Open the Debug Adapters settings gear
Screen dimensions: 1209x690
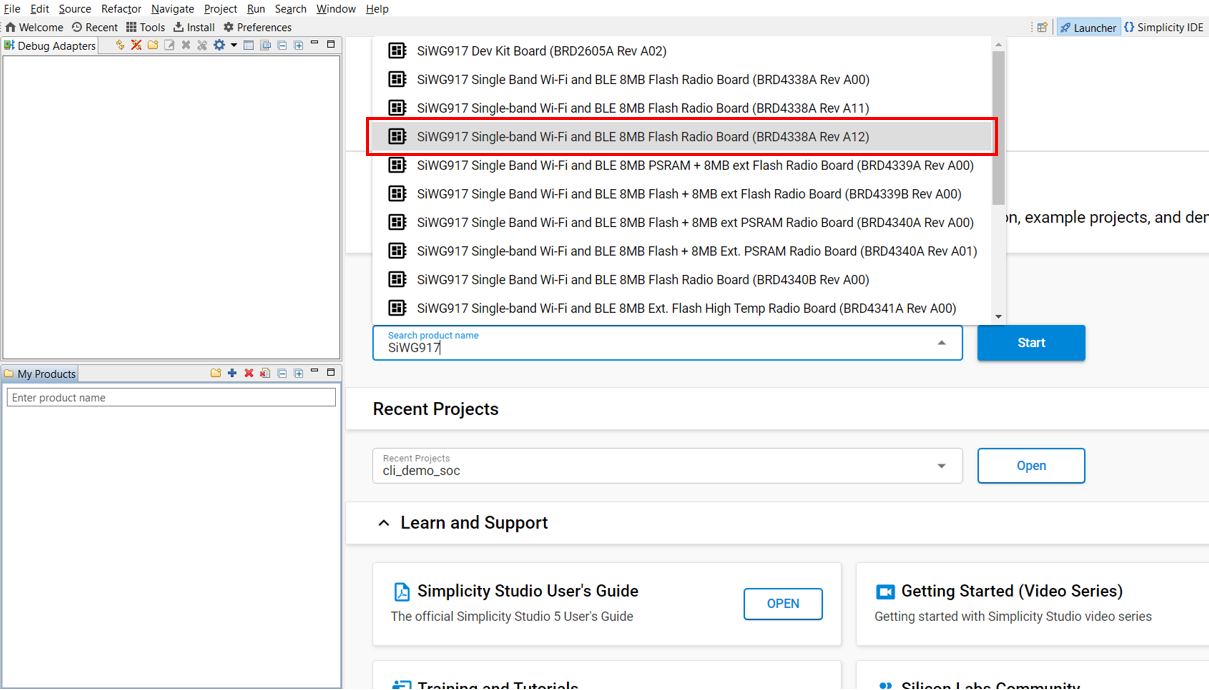219,45
